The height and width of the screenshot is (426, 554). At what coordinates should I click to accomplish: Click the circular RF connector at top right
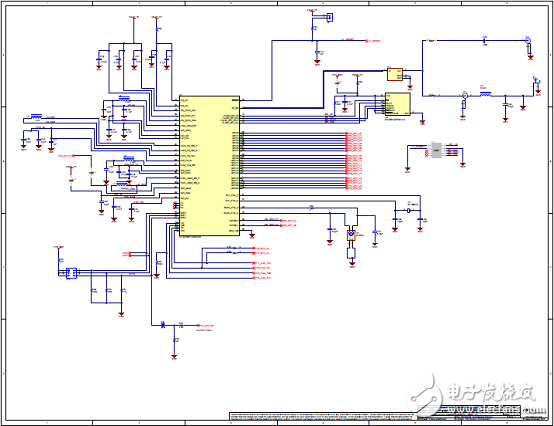point(528,41)
